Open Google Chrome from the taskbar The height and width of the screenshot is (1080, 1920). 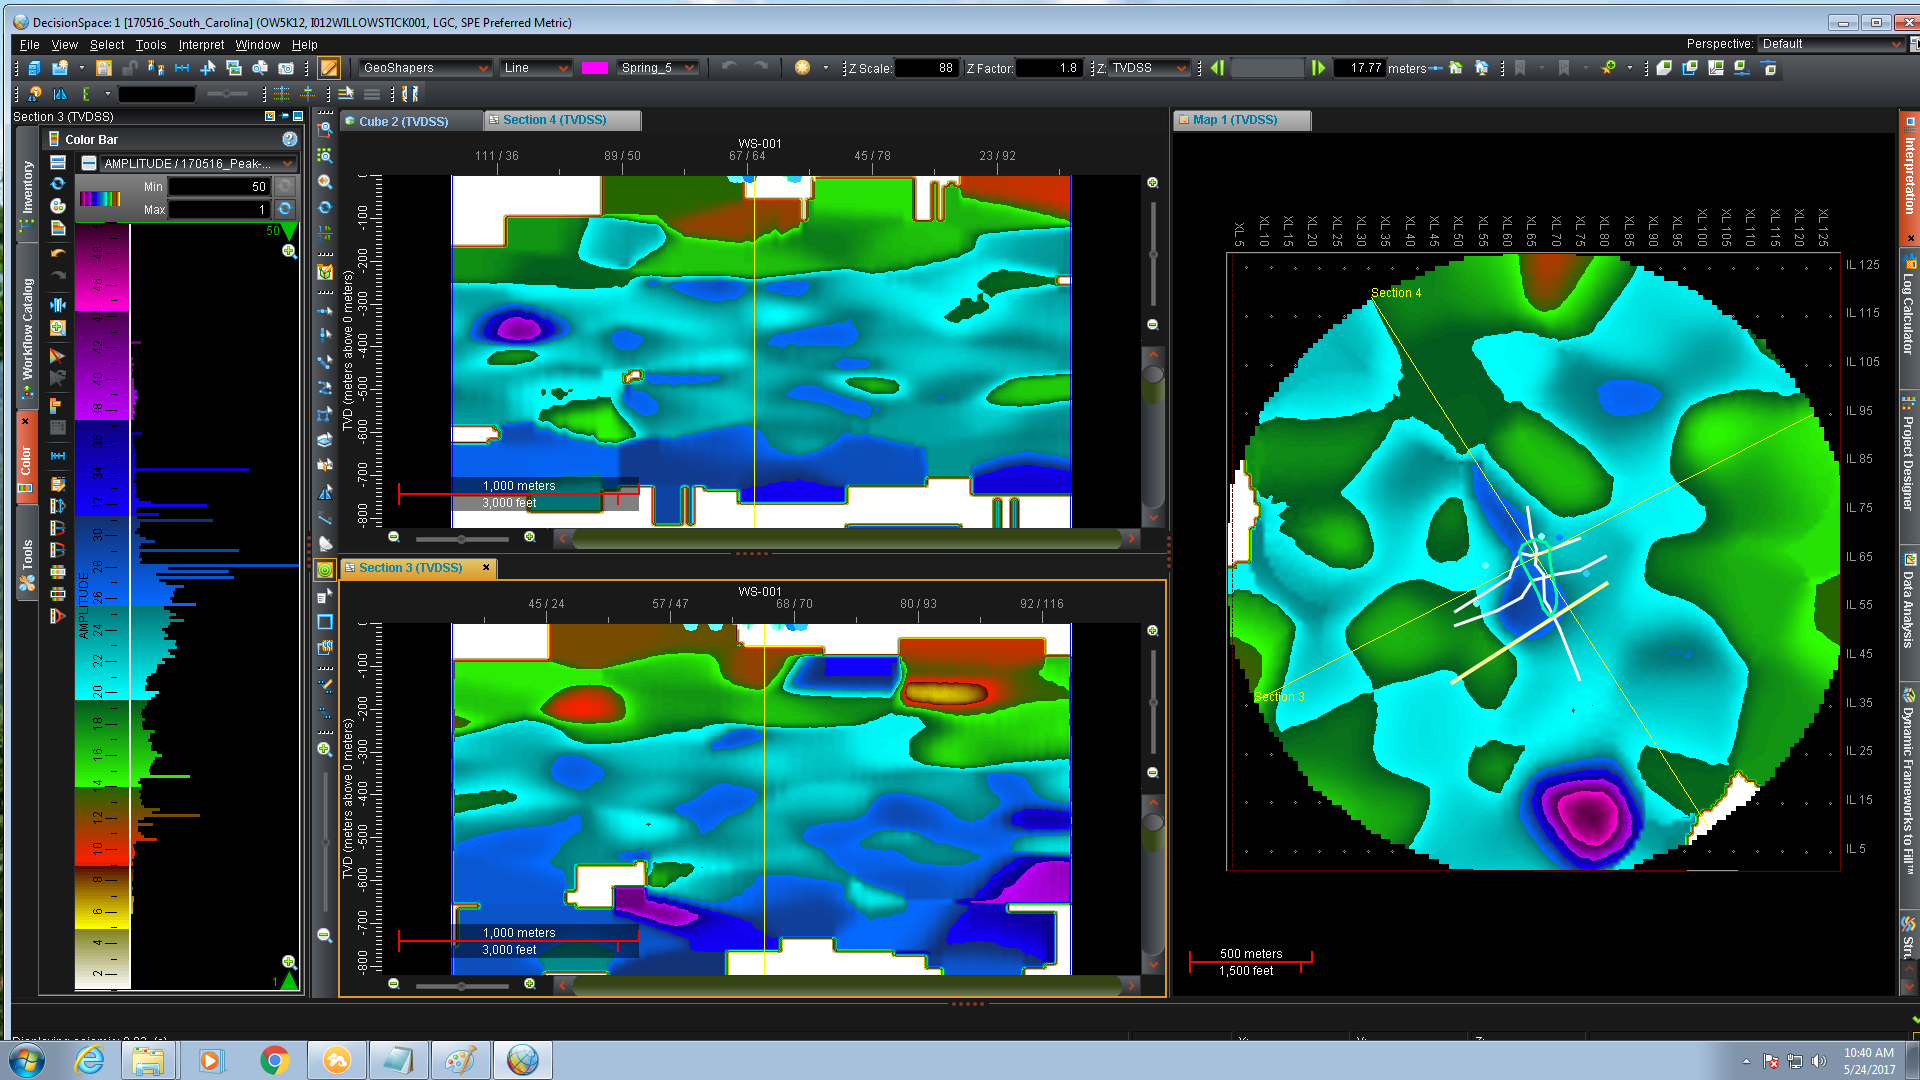[x=274, y=1060]
